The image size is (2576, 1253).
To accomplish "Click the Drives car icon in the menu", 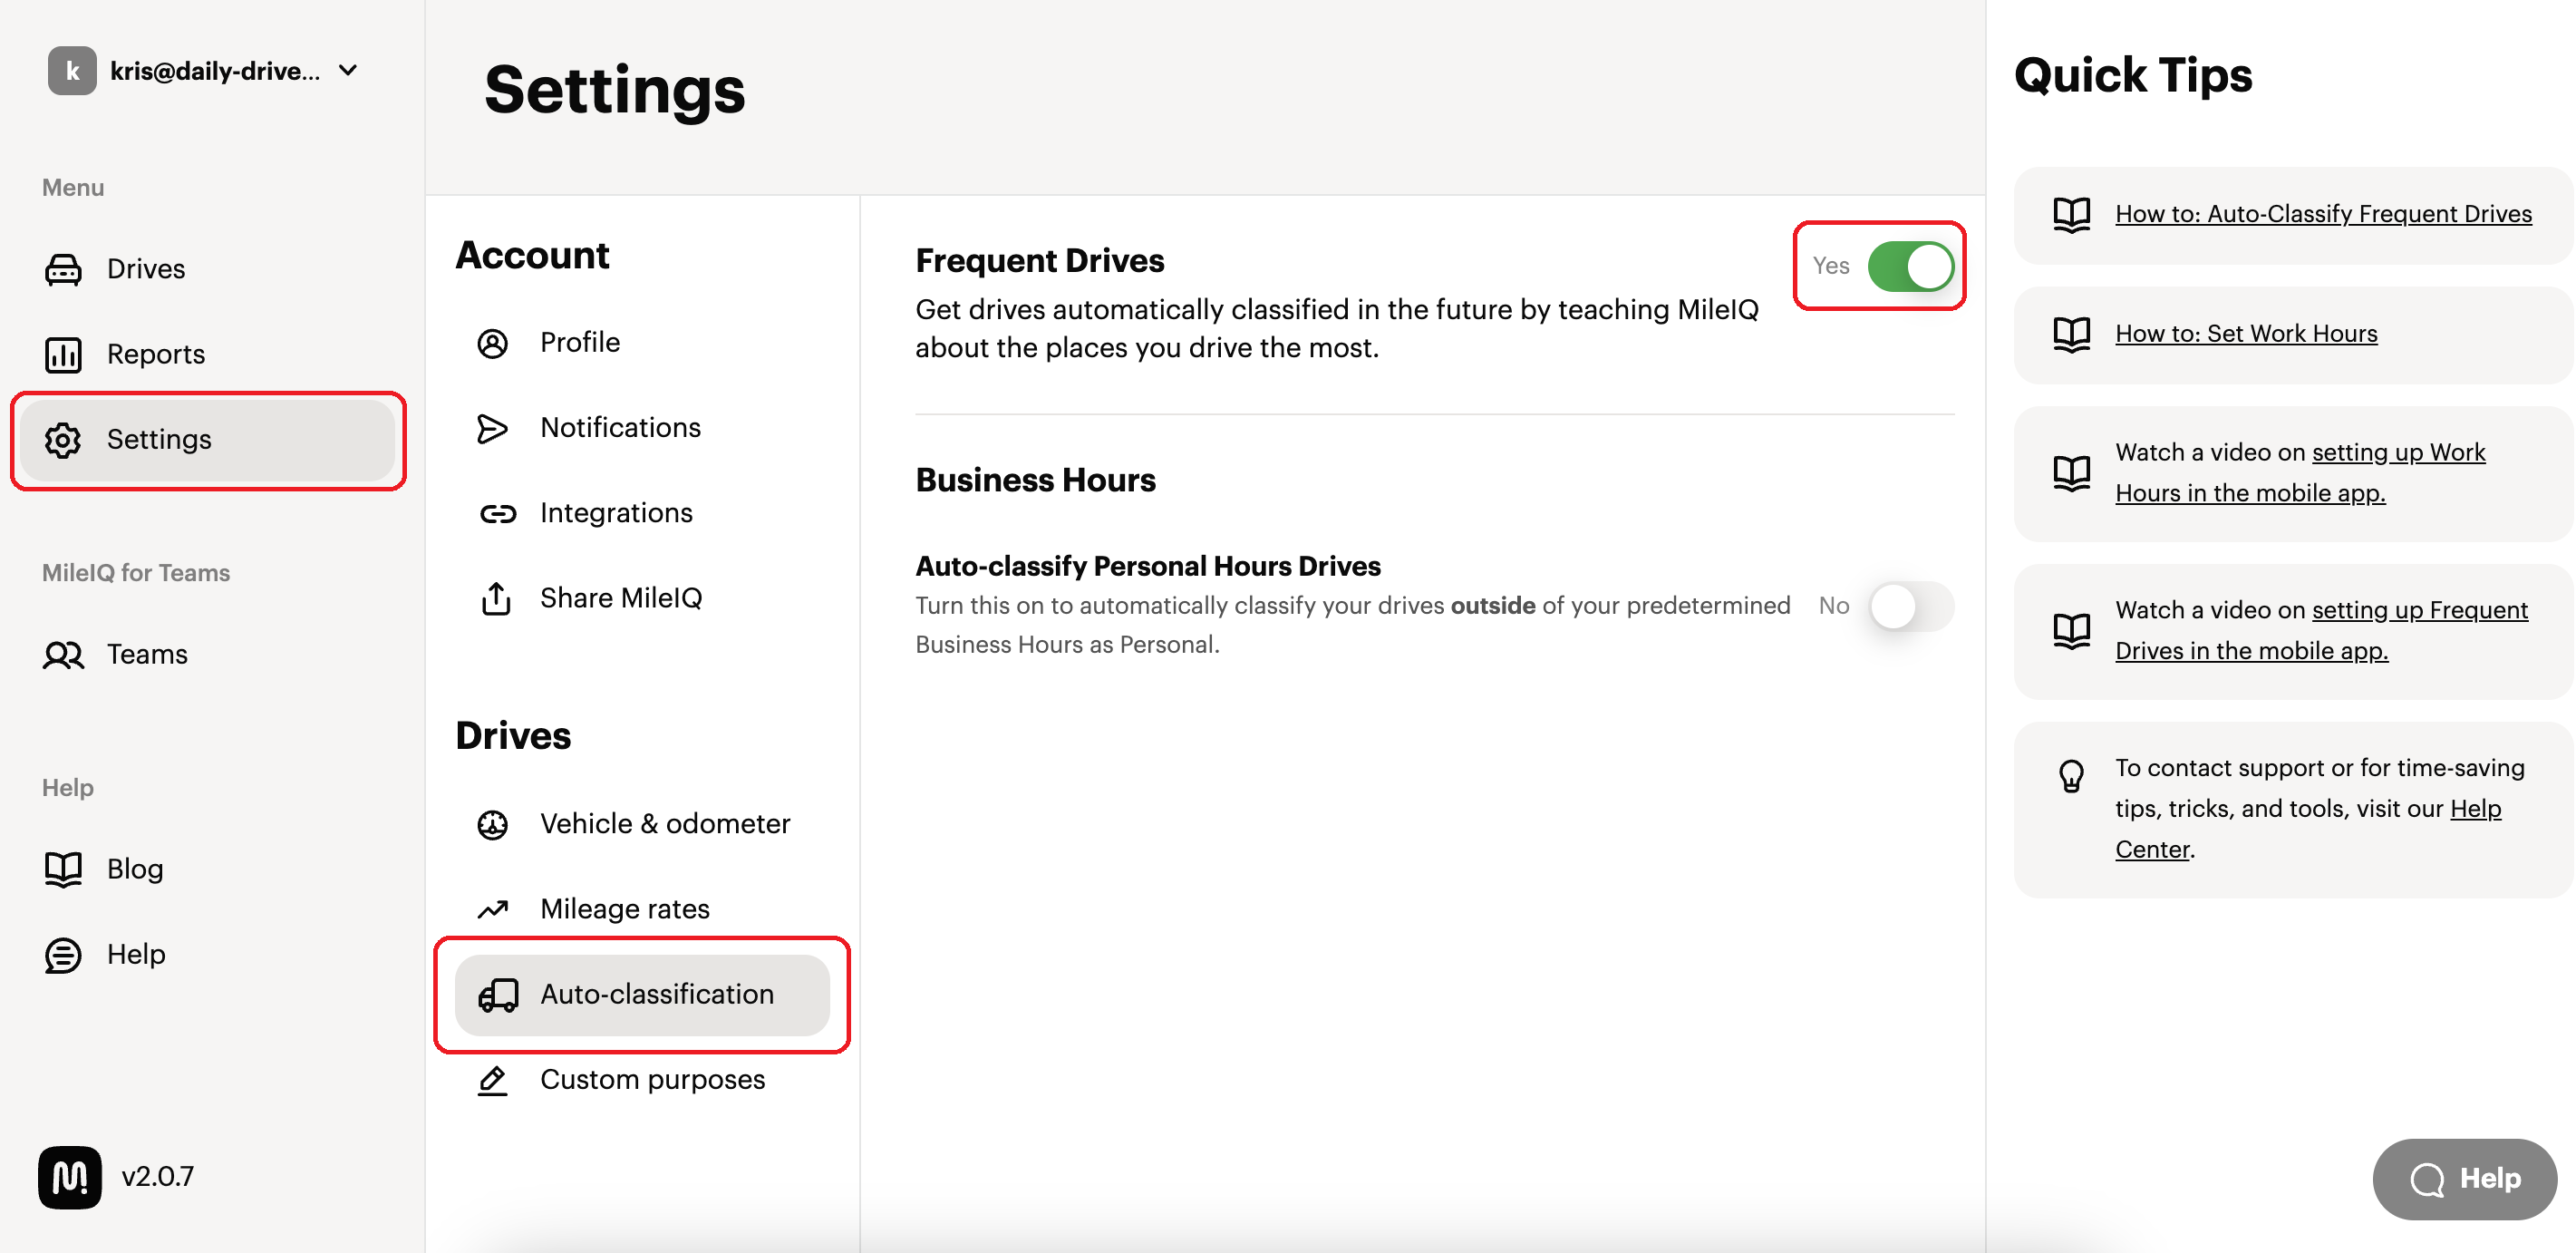I will [63, 269].
